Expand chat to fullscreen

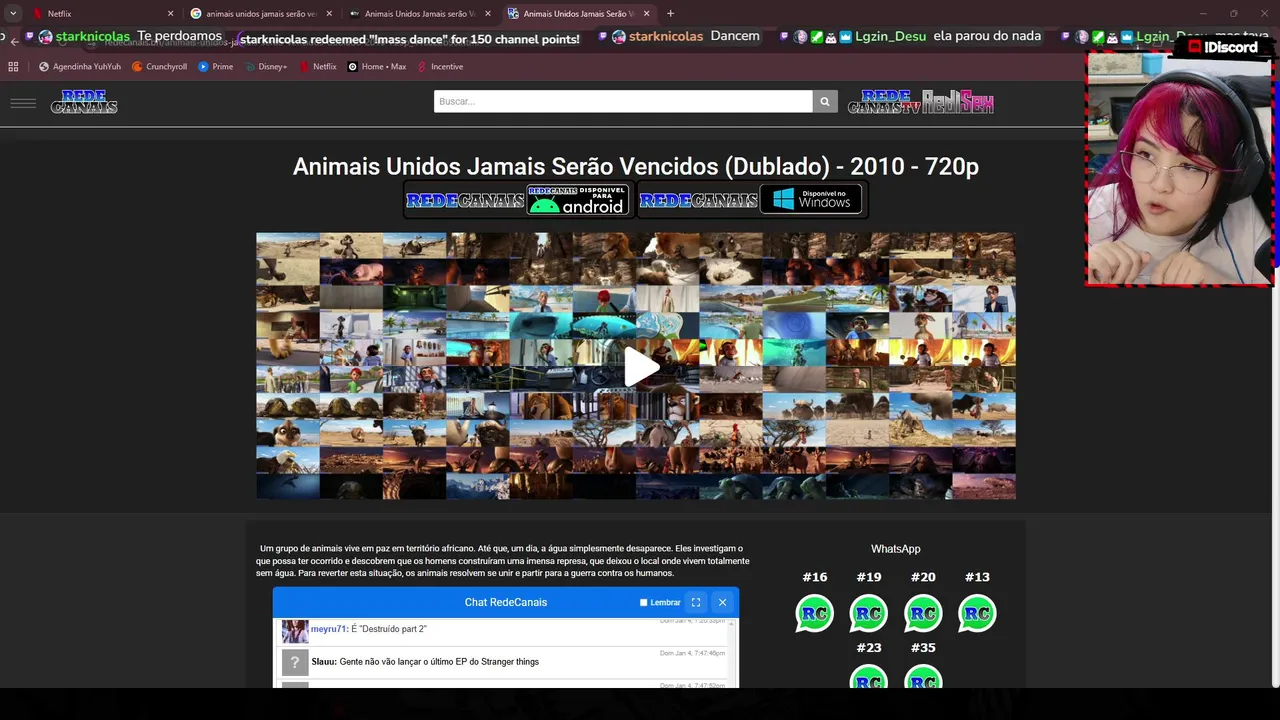(696, 602)
